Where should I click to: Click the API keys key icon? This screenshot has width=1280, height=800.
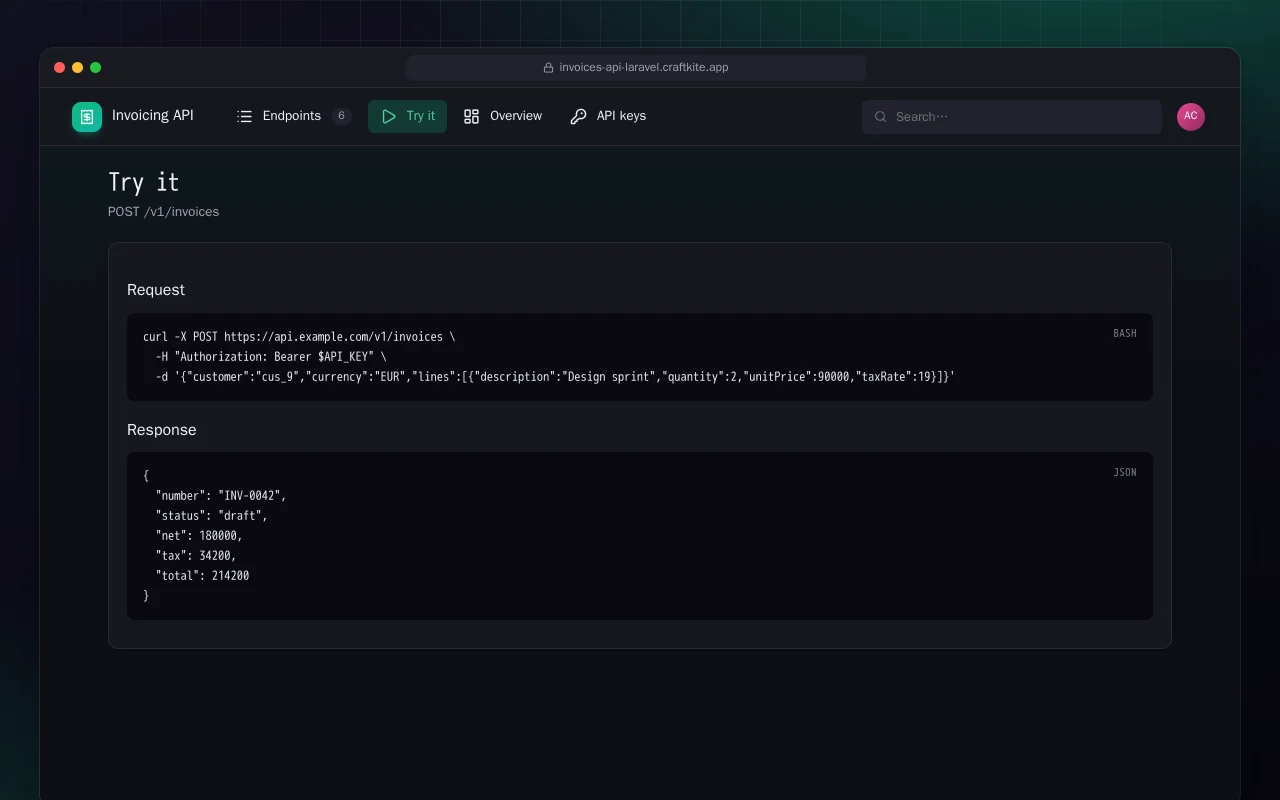[x=578, y=116]
